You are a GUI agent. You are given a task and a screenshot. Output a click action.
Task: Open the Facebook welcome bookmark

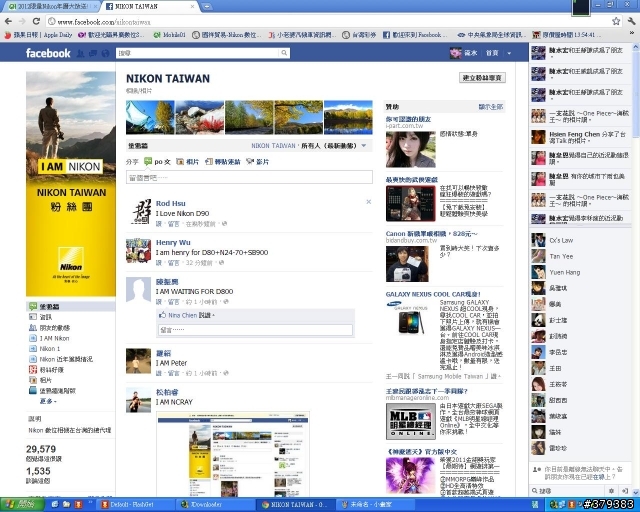[415, 35]
